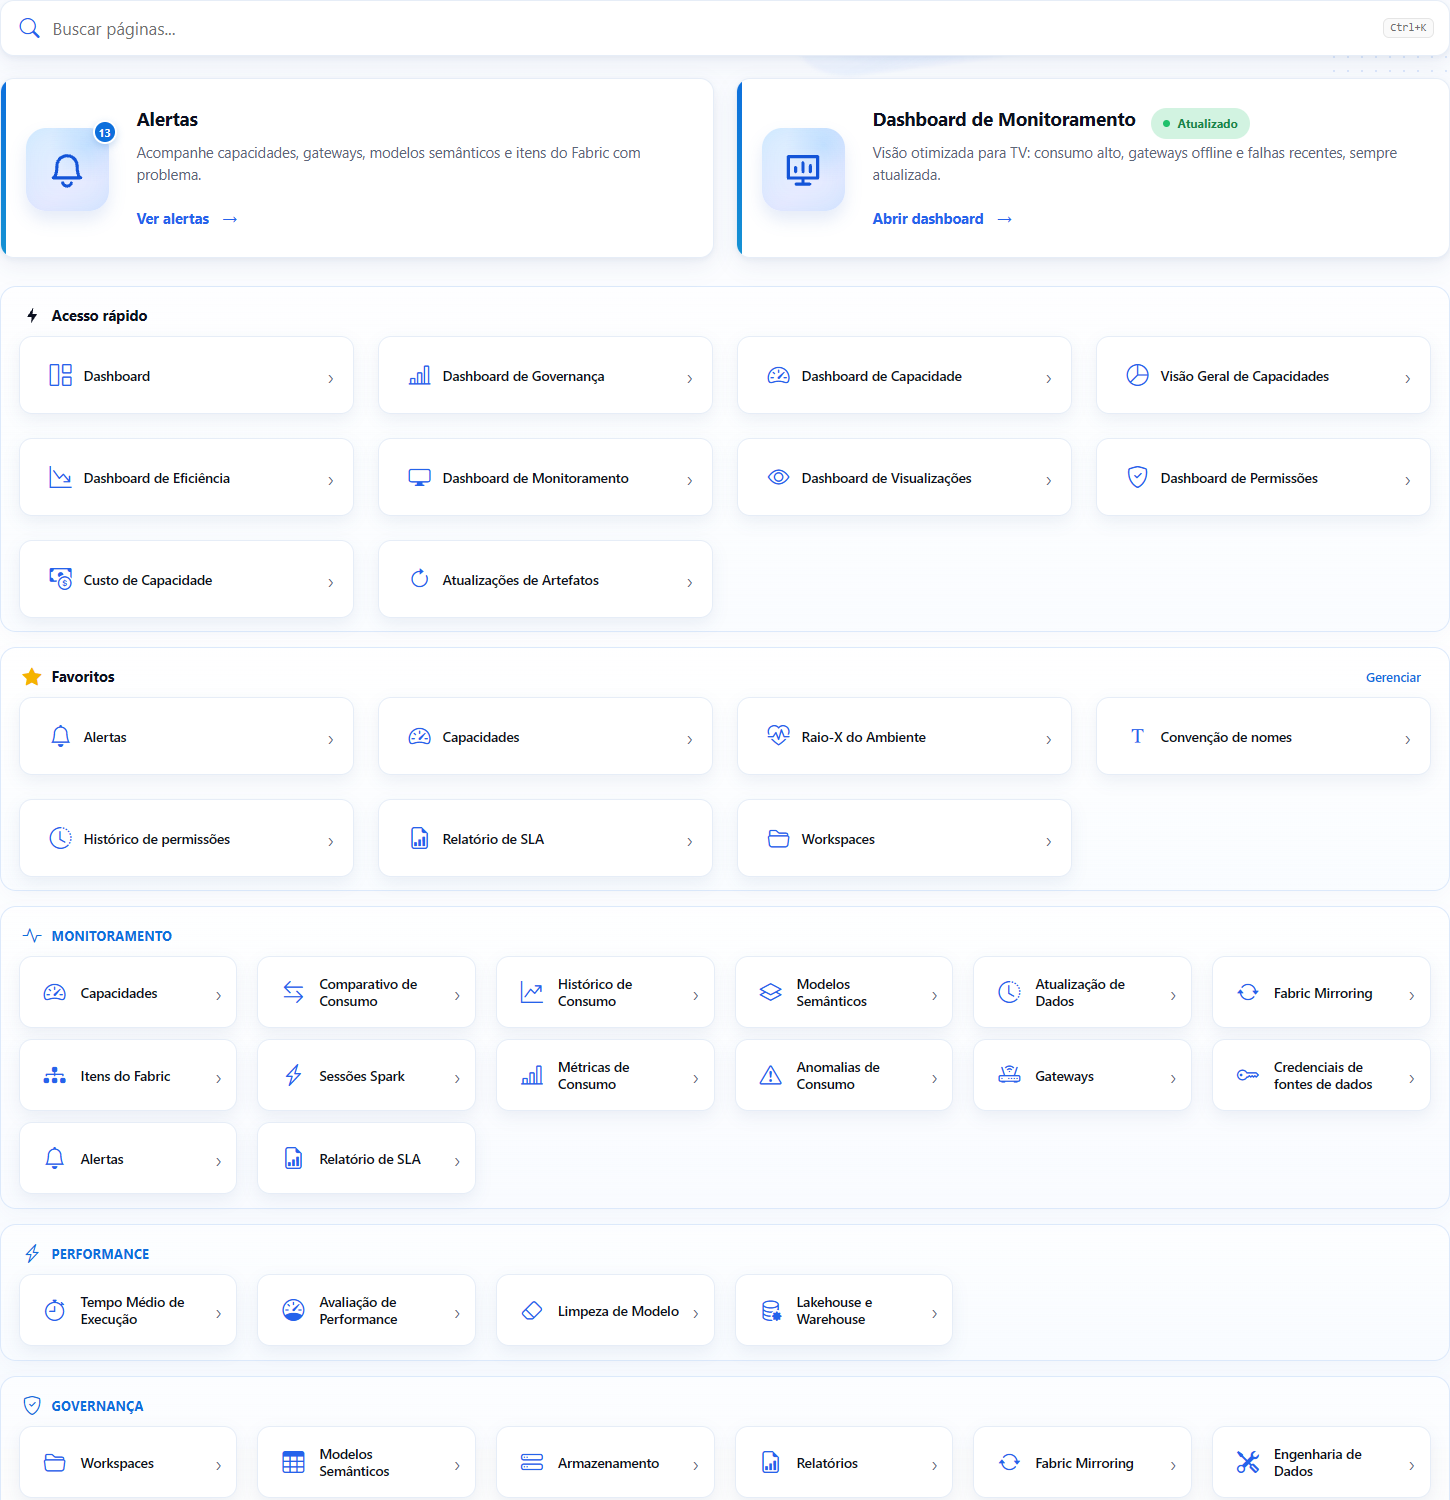Click the Dashboard de Permissões shield icon

pos(1138,477)
